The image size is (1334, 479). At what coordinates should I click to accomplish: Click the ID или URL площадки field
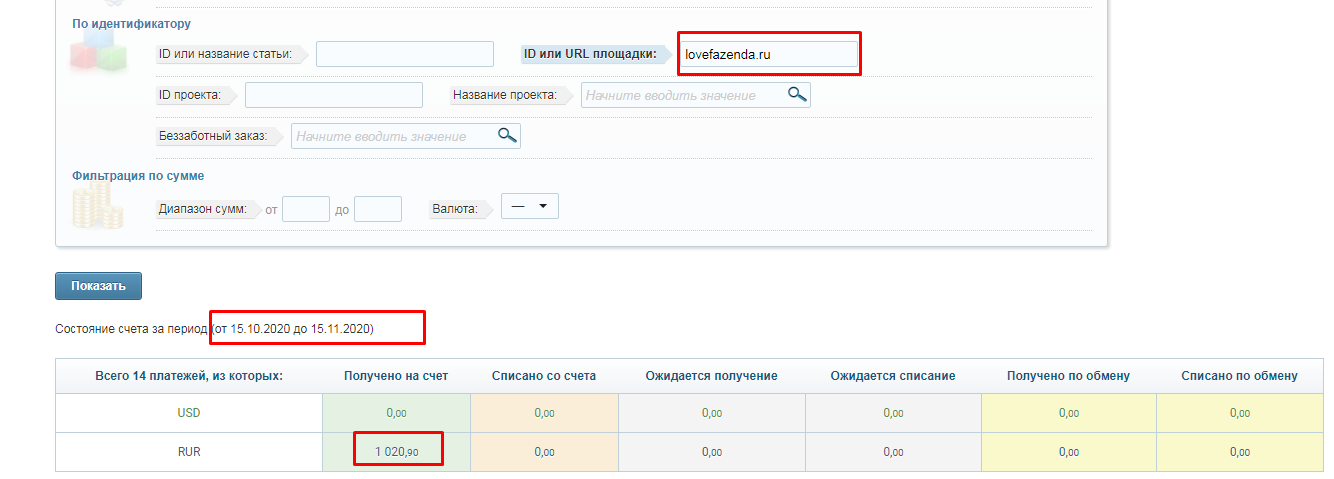point(767,54)
